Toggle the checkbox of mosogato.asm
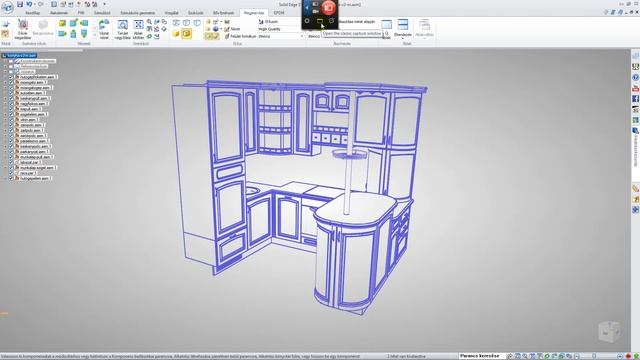Viewport: 640px width, 360px height. [11, 82]
